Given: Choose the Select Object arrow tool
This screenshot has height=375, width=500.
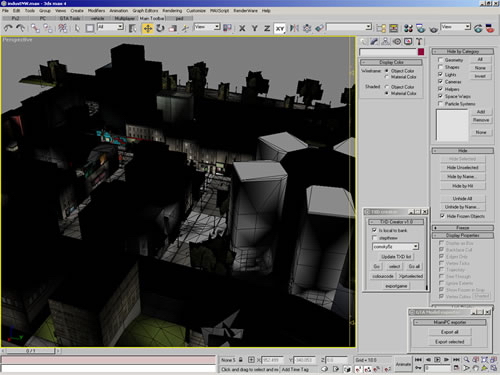Looking at the screenshot, I should pos(77,28).
